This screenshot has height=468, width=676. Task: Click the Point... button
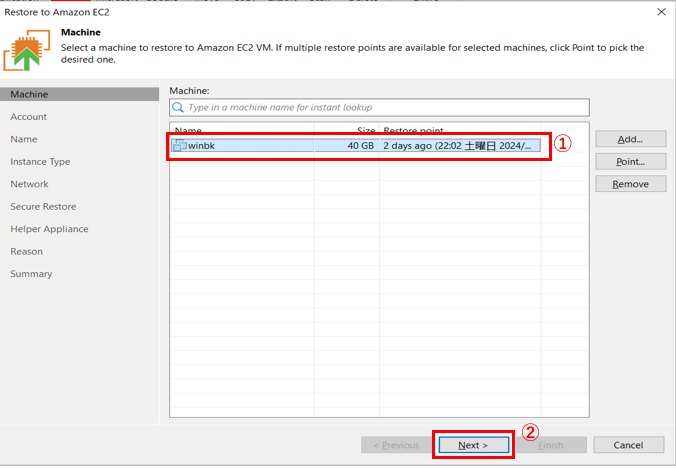(630, 162)
